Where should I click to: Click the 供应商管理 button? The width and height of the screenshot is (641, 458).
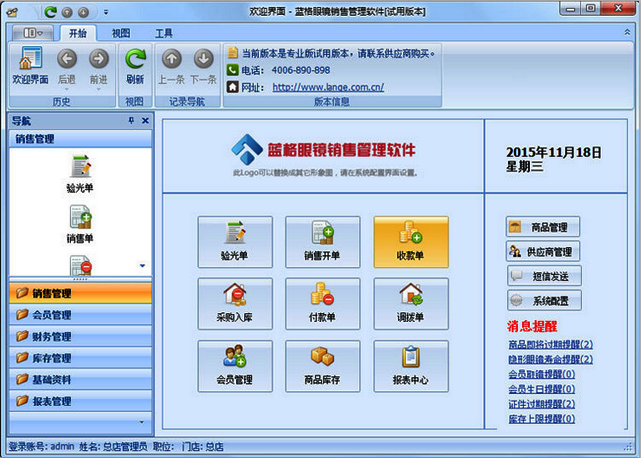543,251
